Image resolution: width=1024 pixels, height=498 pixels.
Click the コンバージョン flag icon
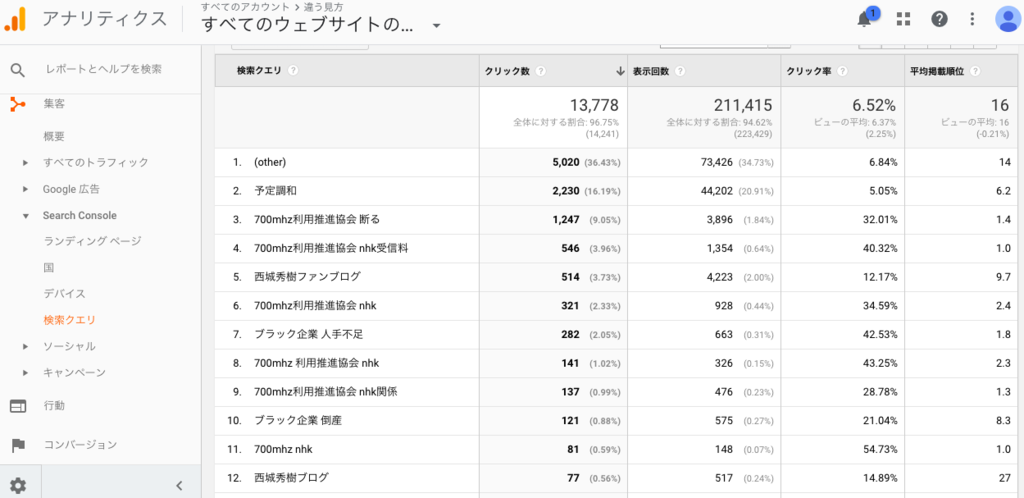click(x=18, y=445)
